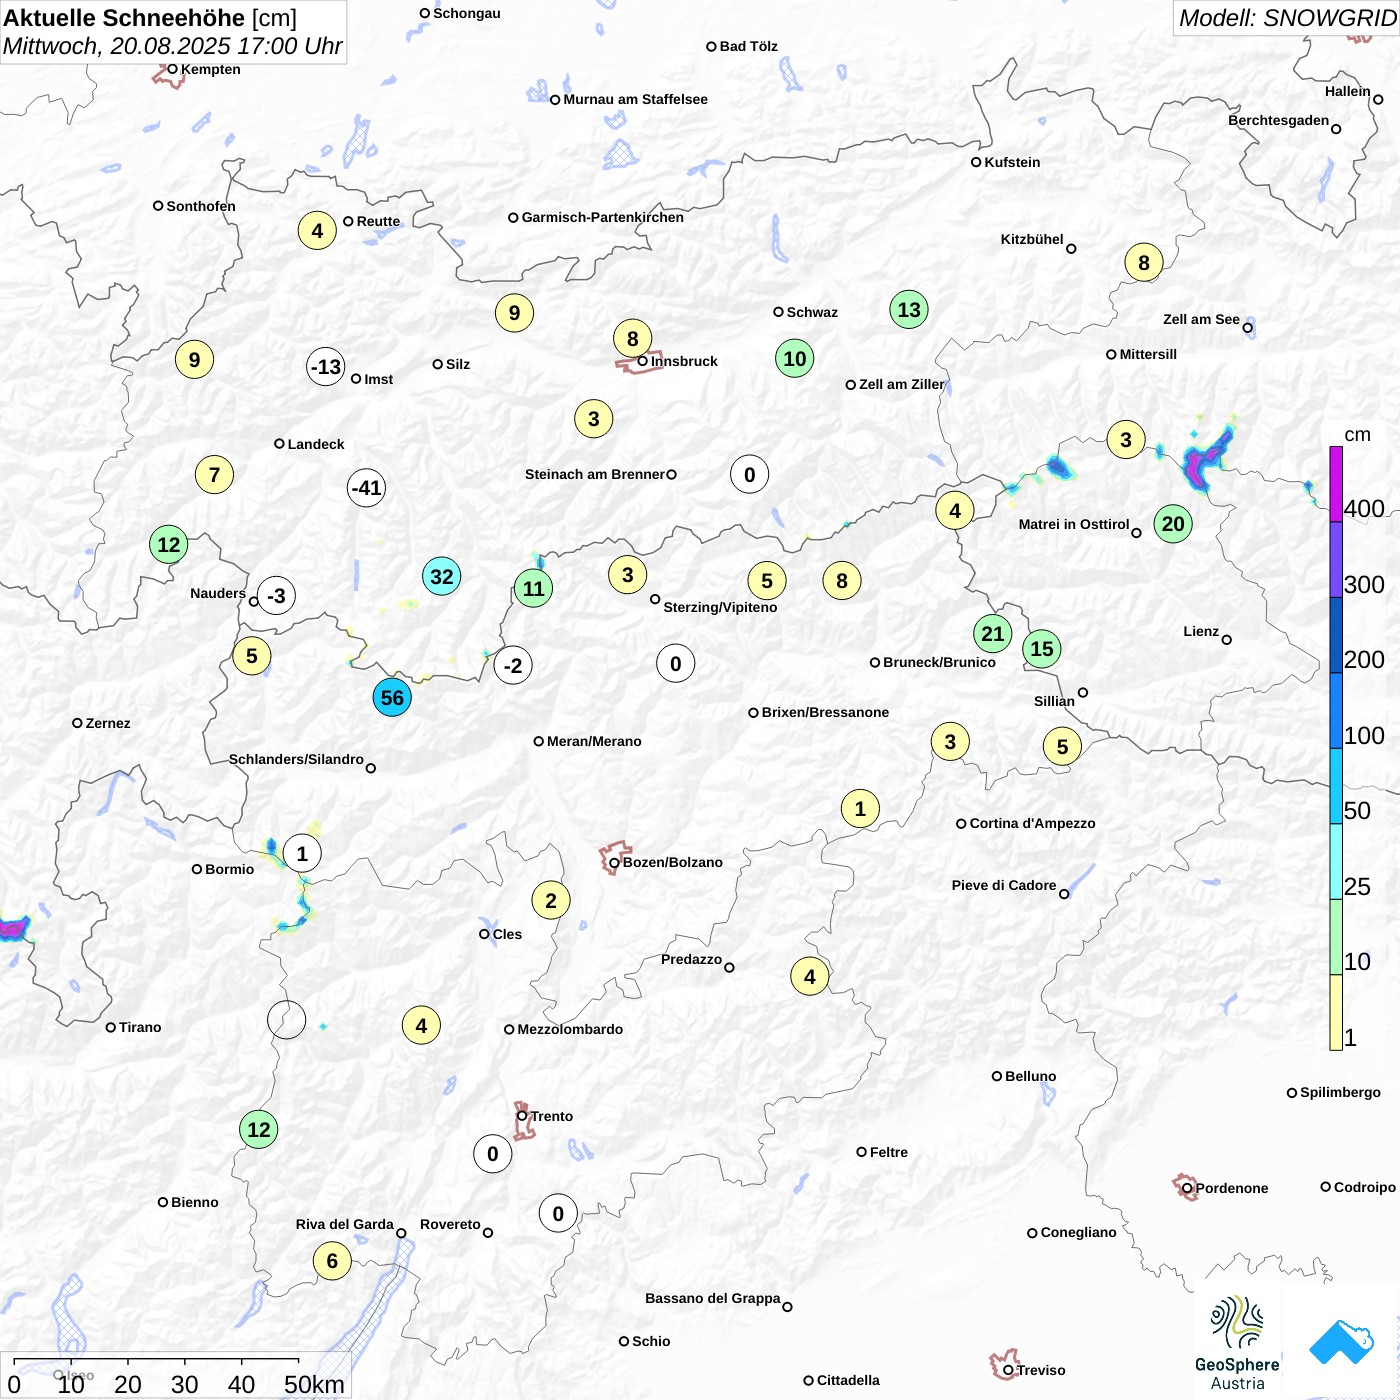The width and height of the screenshot is (1400, 1400).
Task: Click the station marker showing -13 near Imst
Action: 326,367
